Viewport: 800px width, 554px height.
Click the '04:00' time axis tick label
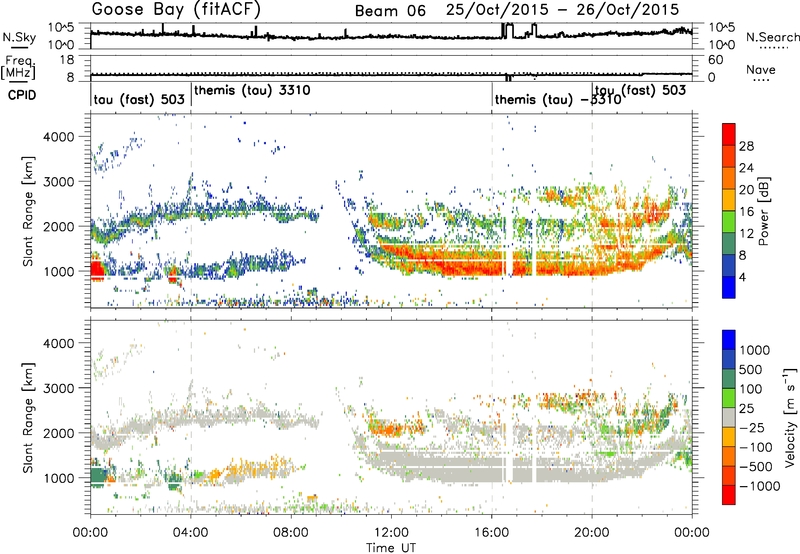[x=190, y=533]
